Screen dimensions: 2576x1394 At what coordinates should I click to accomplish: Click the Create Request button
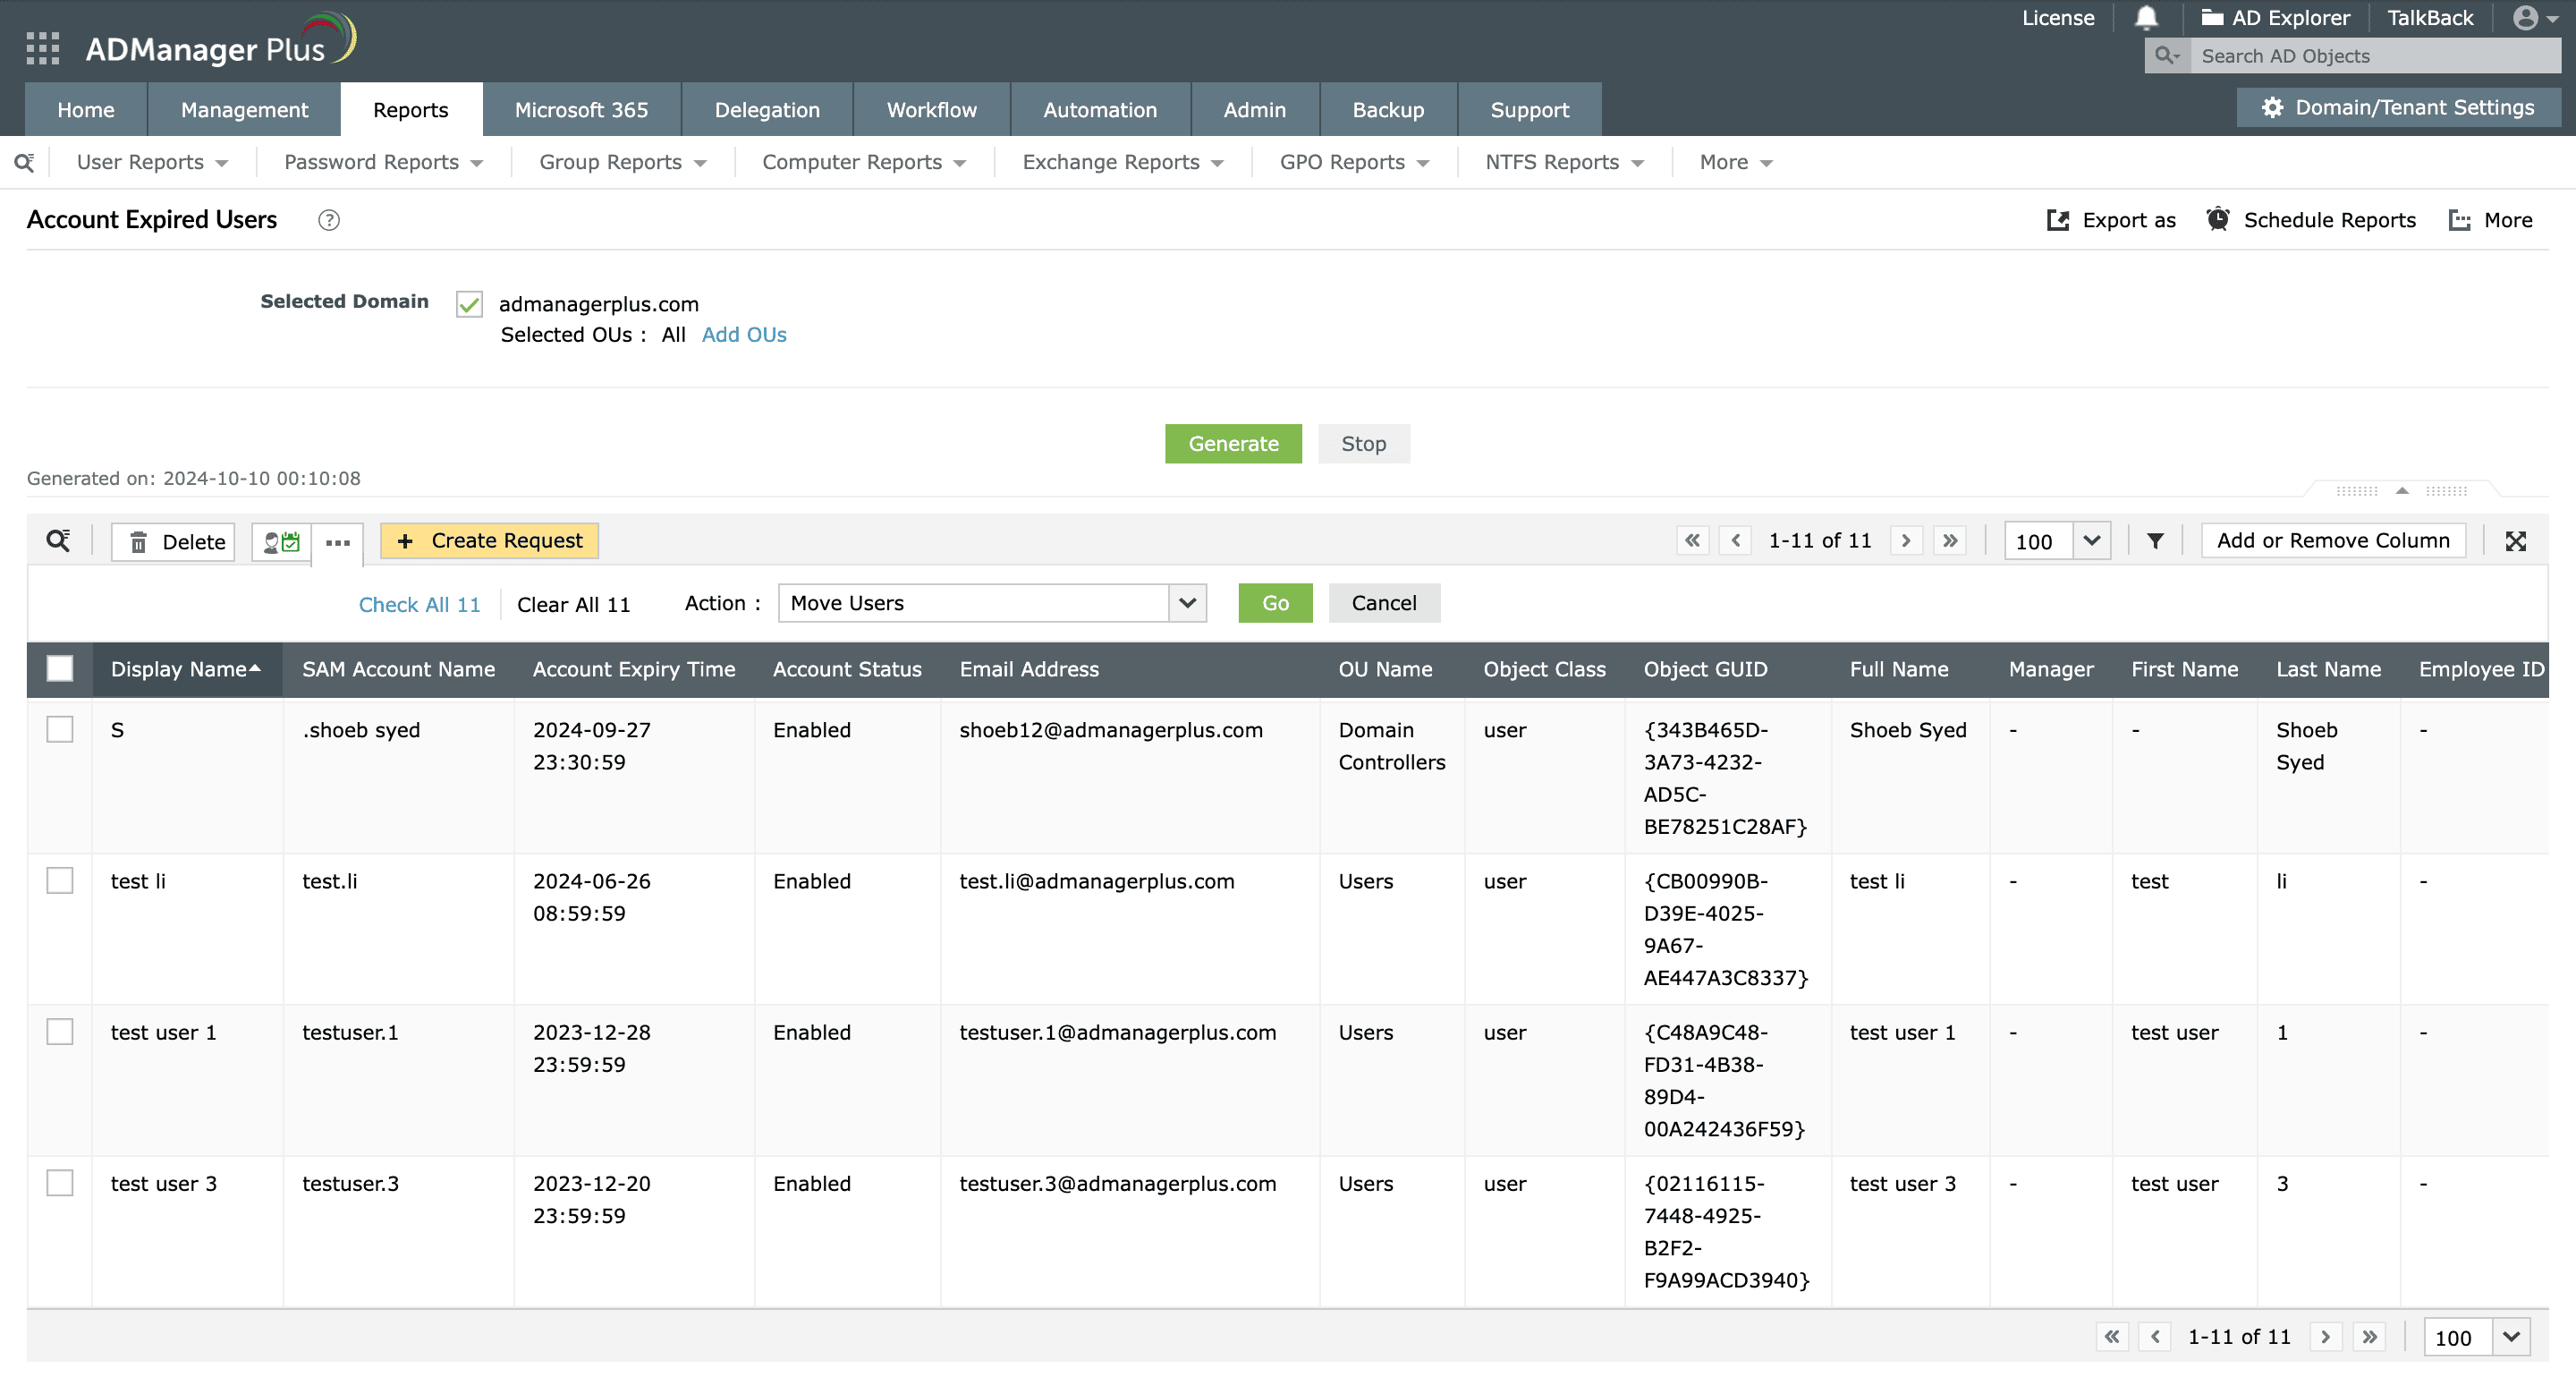coord(489,540)
